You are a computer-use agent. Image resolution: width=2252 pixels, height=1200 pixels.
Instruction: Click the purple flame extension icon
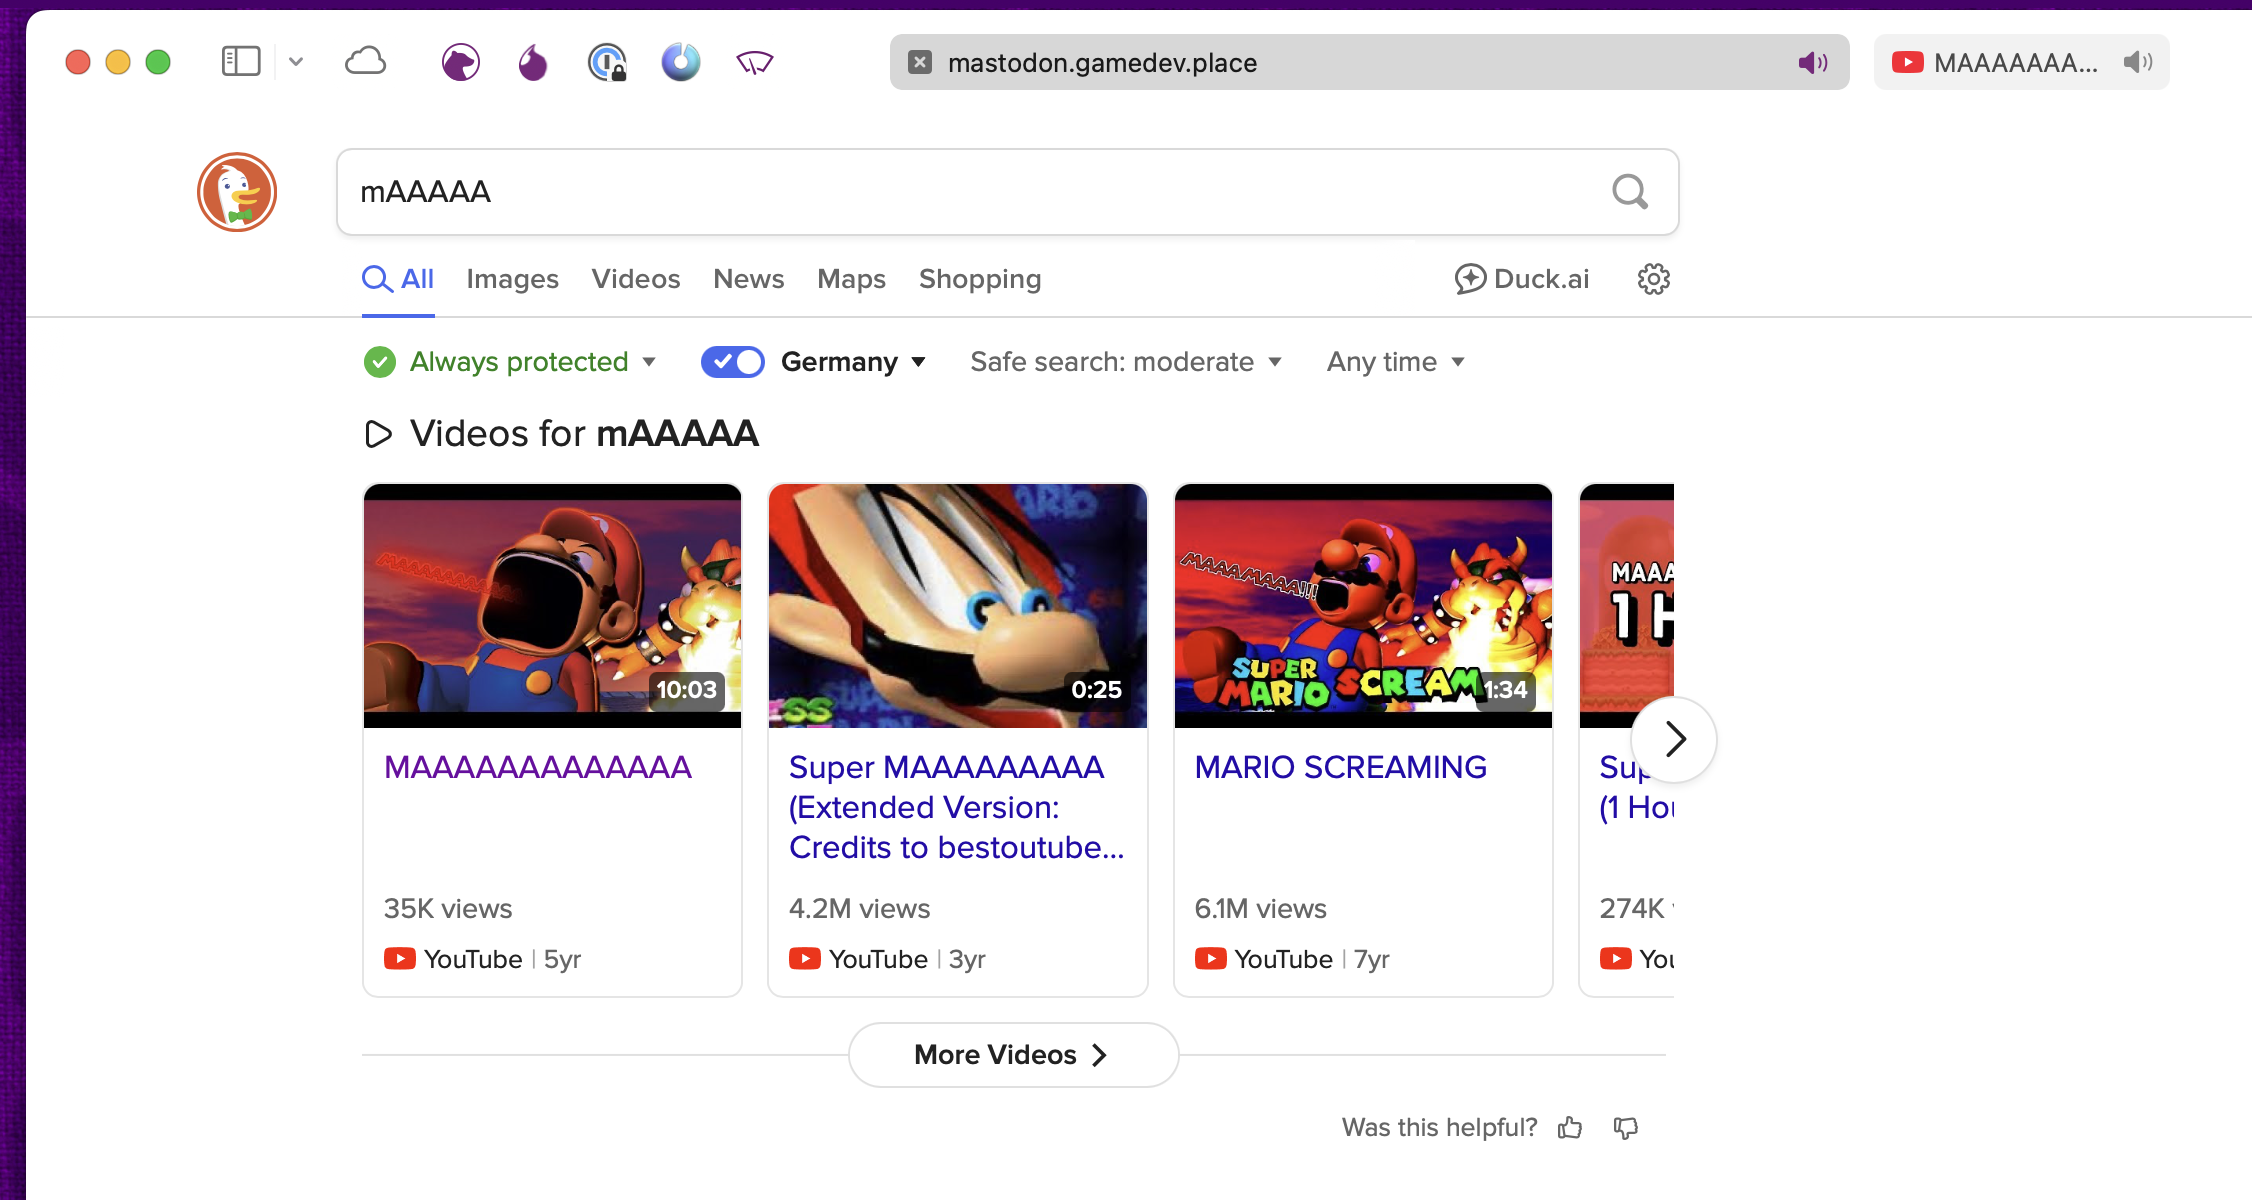click(533, 63)
